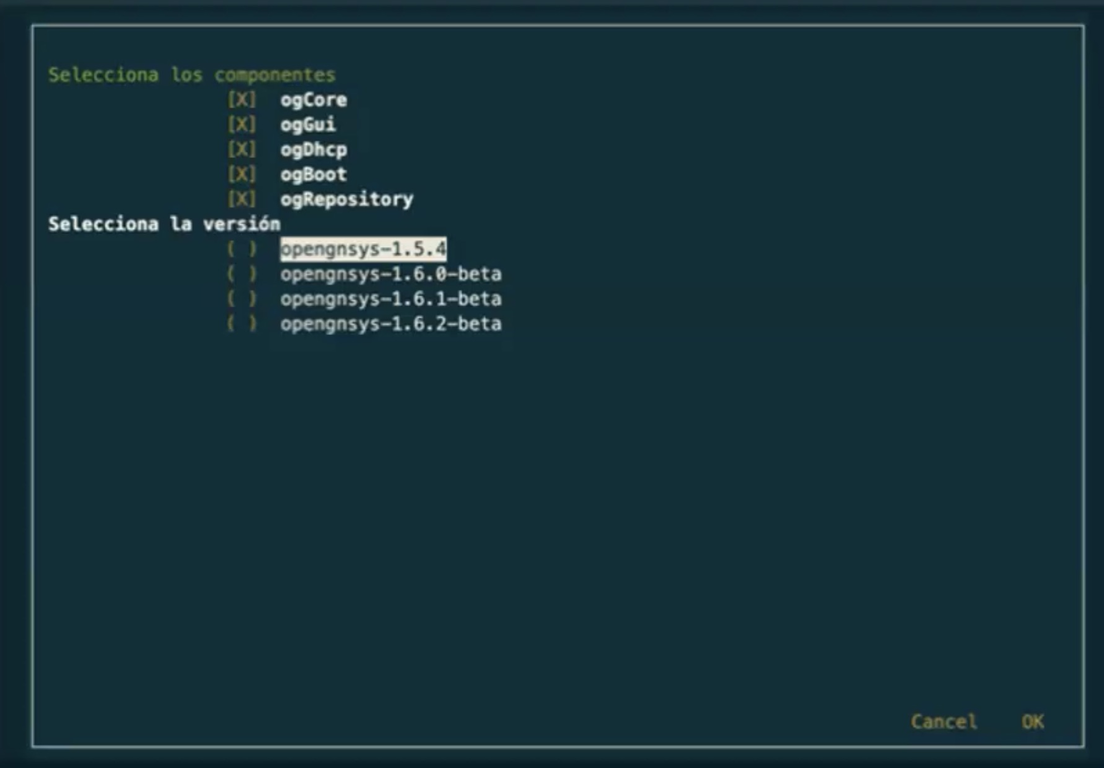Image resolution: width=1104 pixels, height=768 pixels.
Task: Select the opengnsys-1.5.4 radio button
Action: (242, 248)
